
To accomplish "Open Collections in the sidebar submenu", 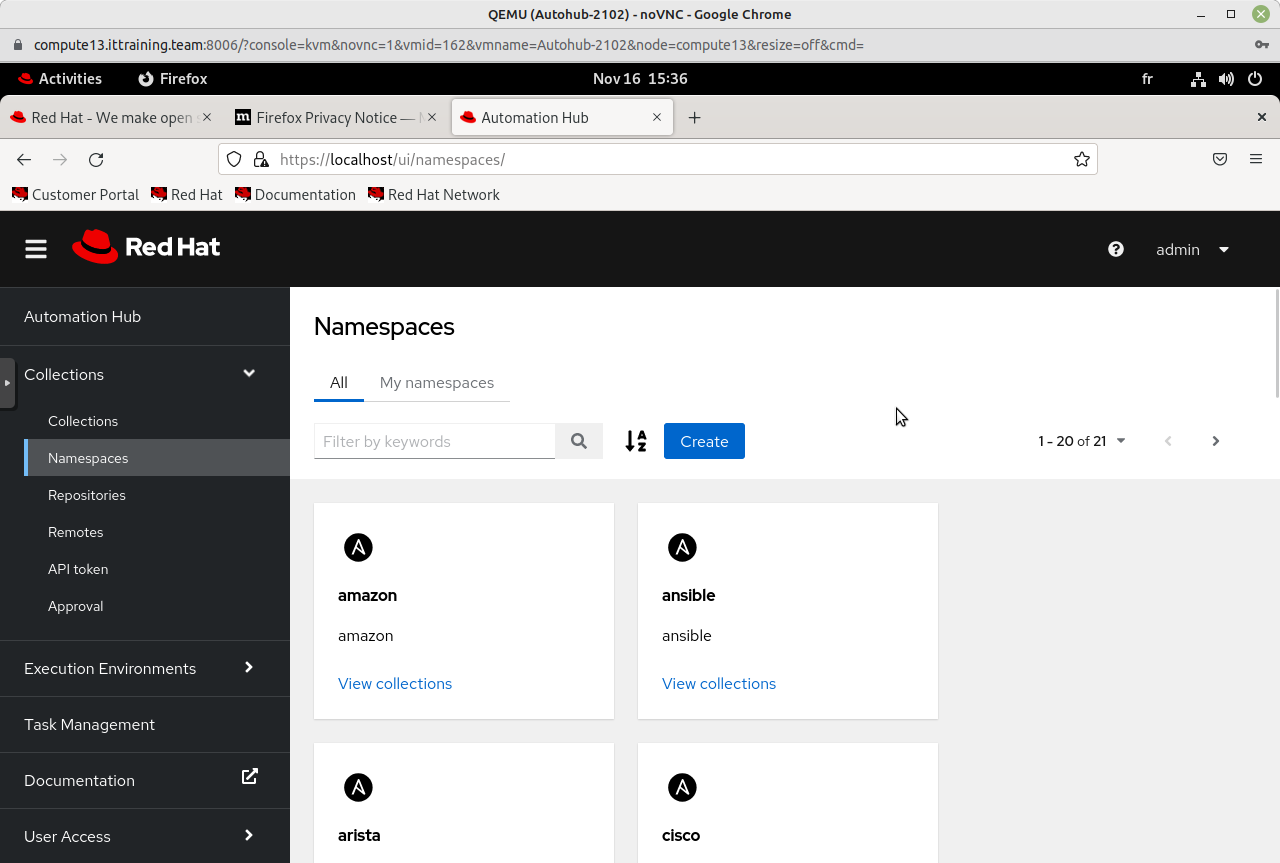I will click(x=83, y=421).
